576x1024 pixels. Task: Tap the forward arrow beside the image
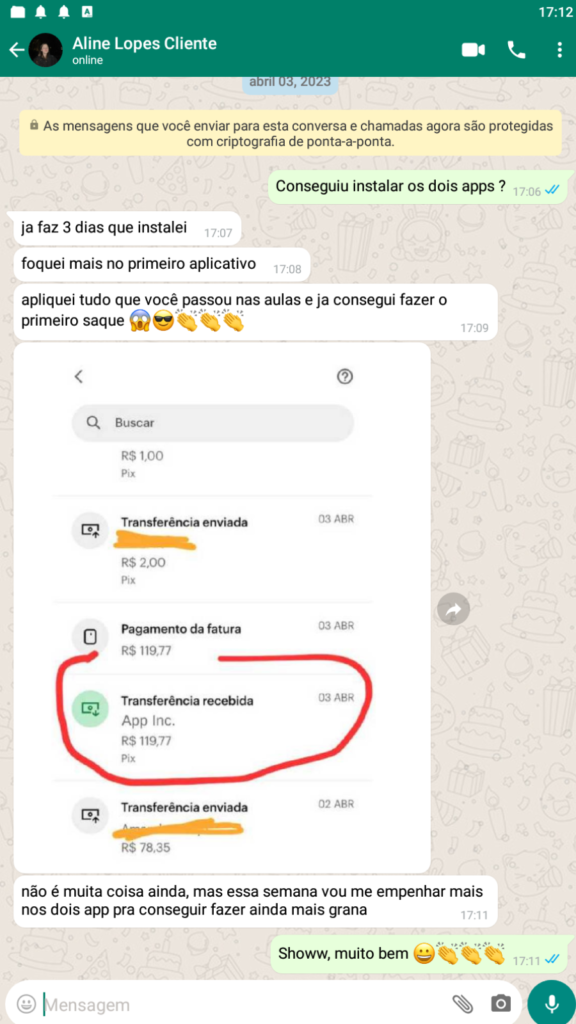[453, 610]
